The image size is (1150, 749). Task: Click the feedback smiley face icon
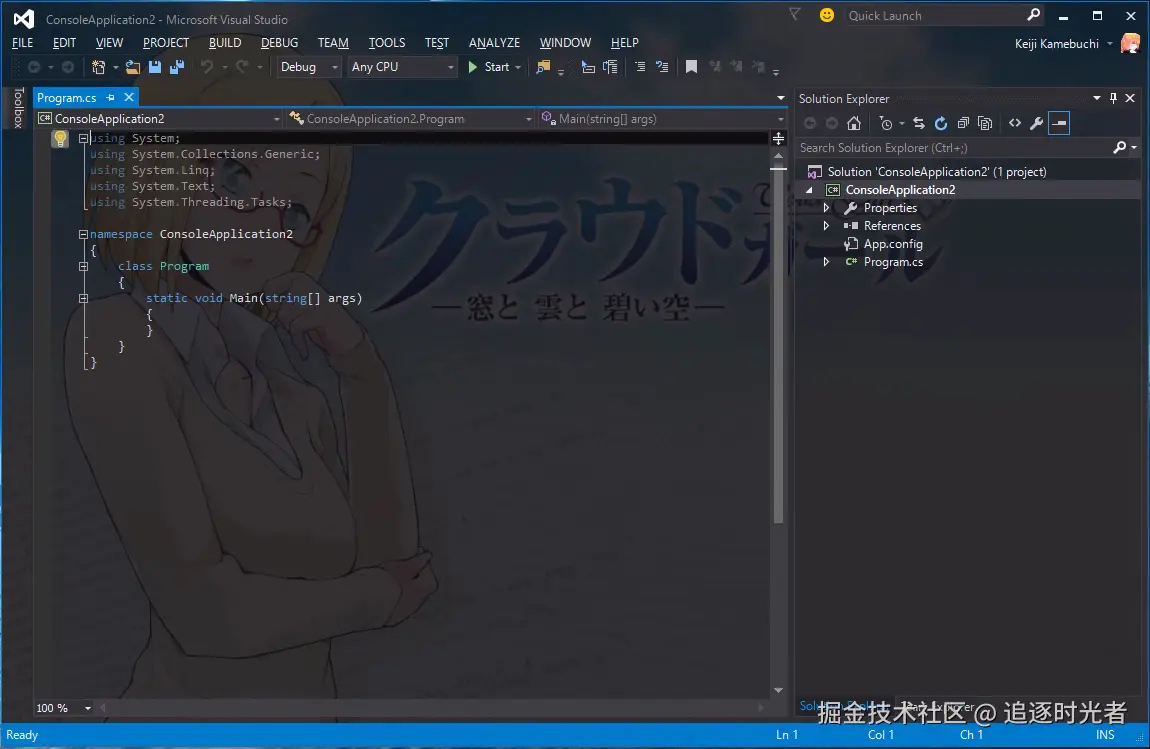[827, 15]
